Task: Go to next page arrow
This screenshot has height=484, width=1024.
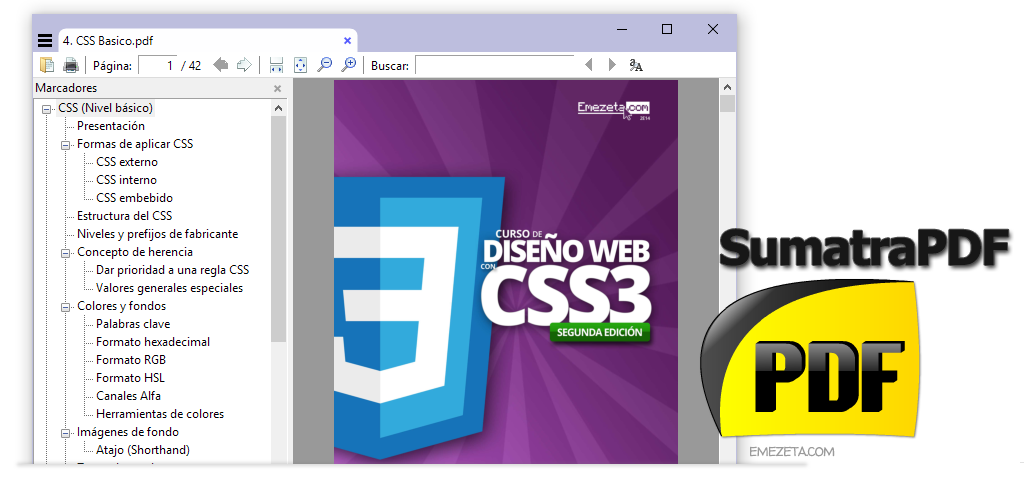Action: click(244, 65)
